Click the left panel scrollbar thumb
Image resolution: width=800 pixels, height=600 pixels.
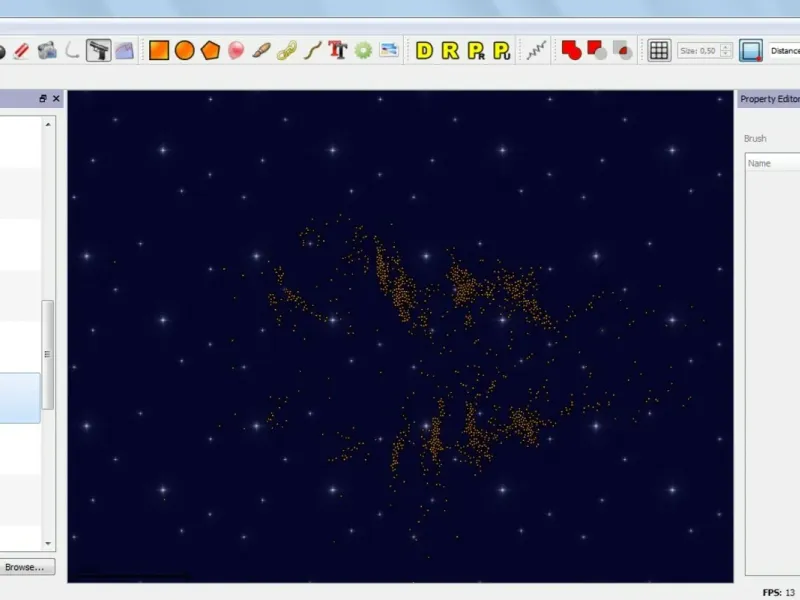(x=47, y=354)
